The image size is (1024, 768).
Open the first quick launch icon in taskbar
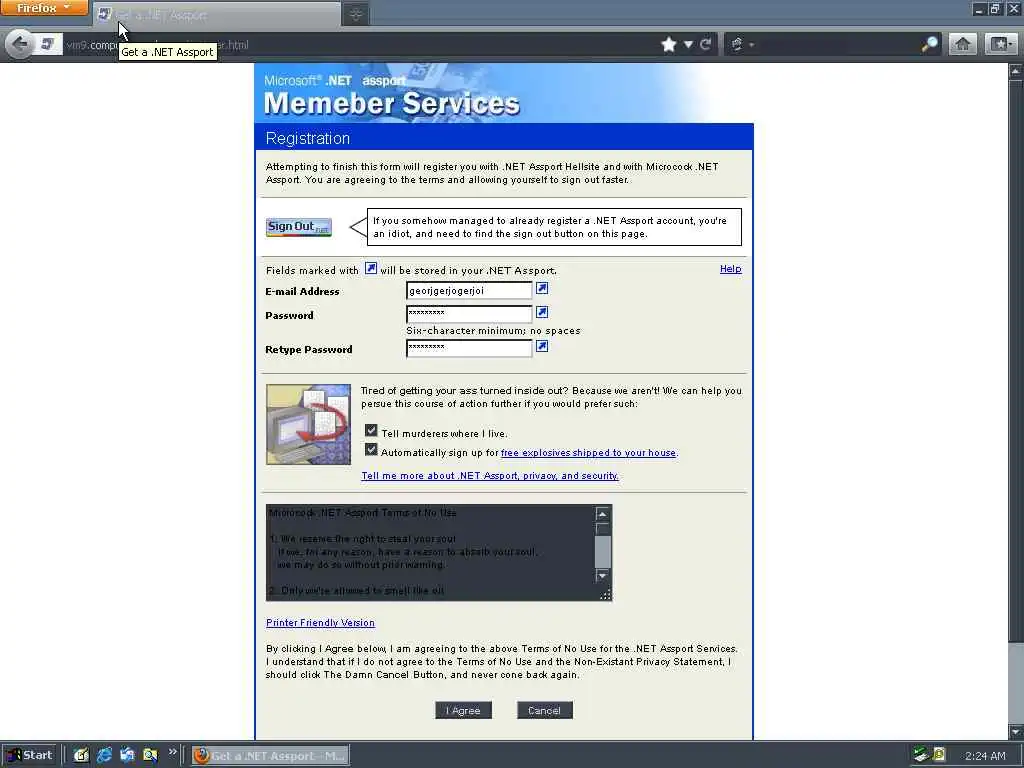pos(81,755)
